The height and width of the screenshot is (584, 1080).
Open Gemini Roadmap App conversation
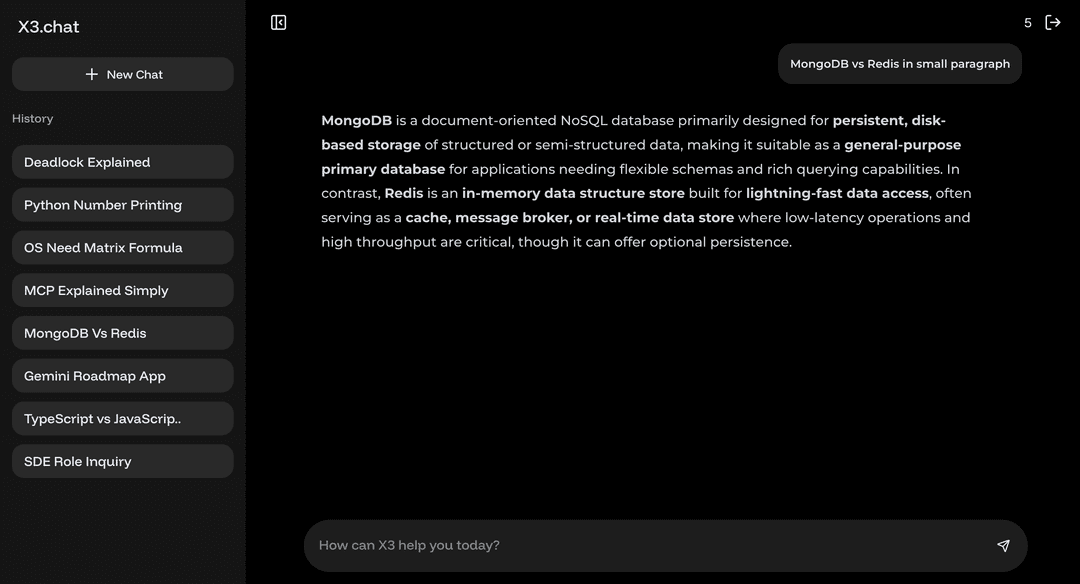122,376
